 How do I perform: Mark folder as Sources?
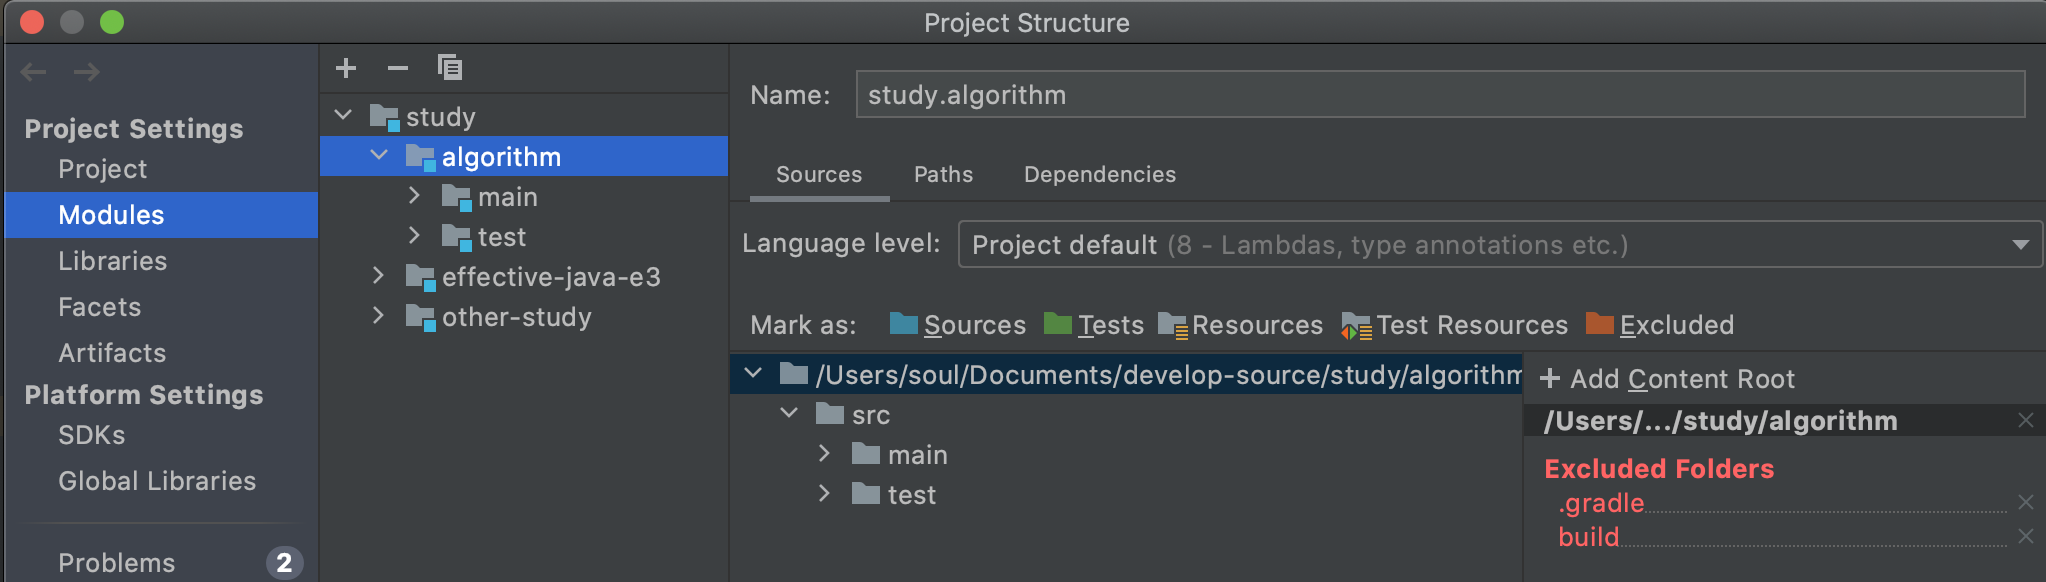tap(957, 325)
